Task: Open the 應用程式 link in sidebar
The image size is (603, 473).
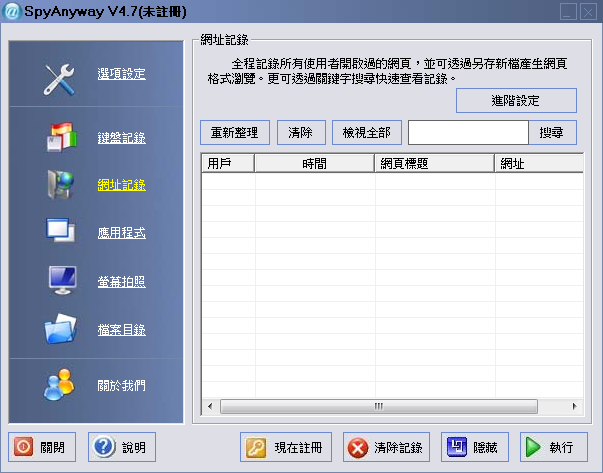Action: point(122,233)
